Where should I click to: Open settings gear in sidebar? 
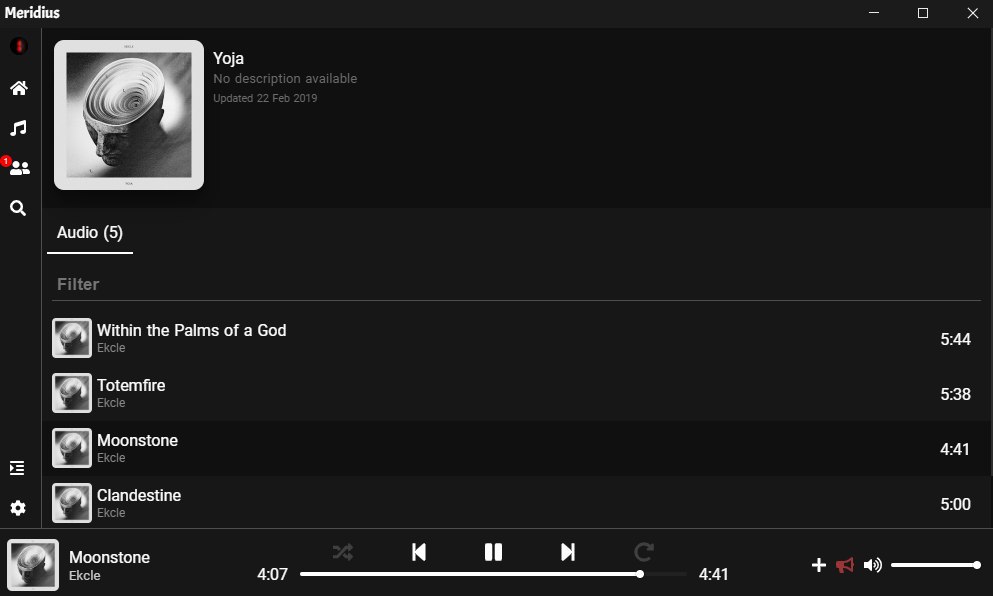(18, 508)
